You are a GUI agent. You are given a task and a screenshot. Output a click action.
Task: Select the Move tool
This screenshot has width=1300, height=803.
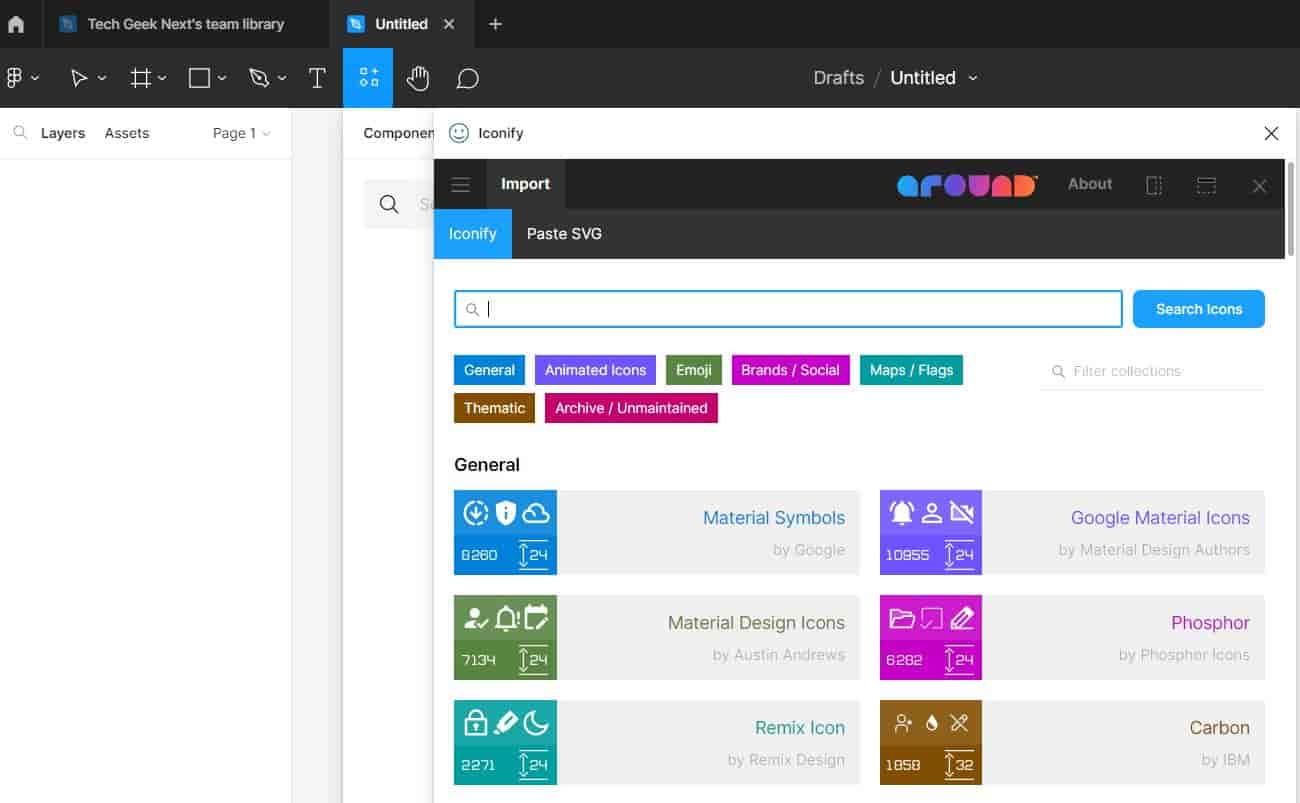[x=79, y=78]
